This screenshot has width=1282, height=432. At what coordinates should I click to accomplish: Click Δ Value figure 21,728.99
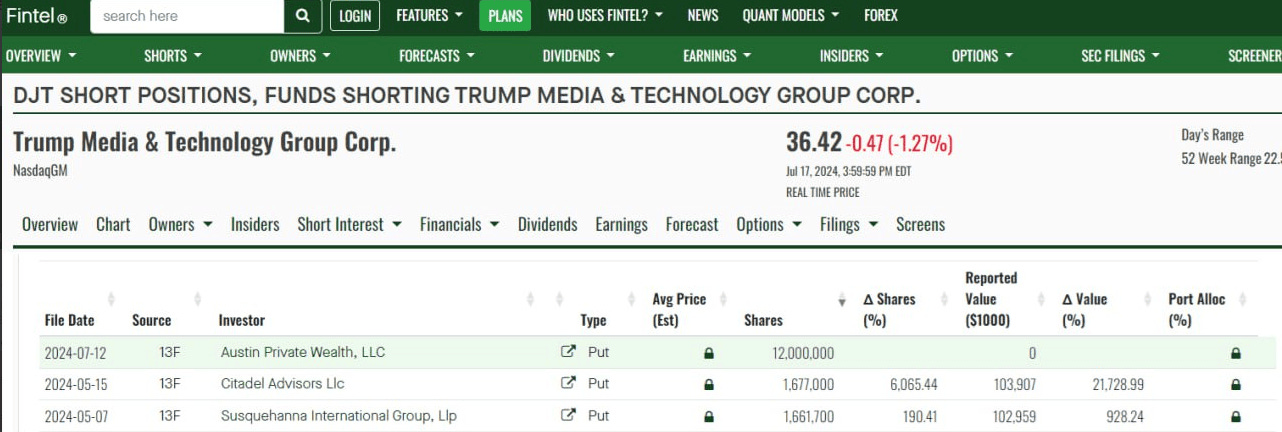tap(1116, 384)
